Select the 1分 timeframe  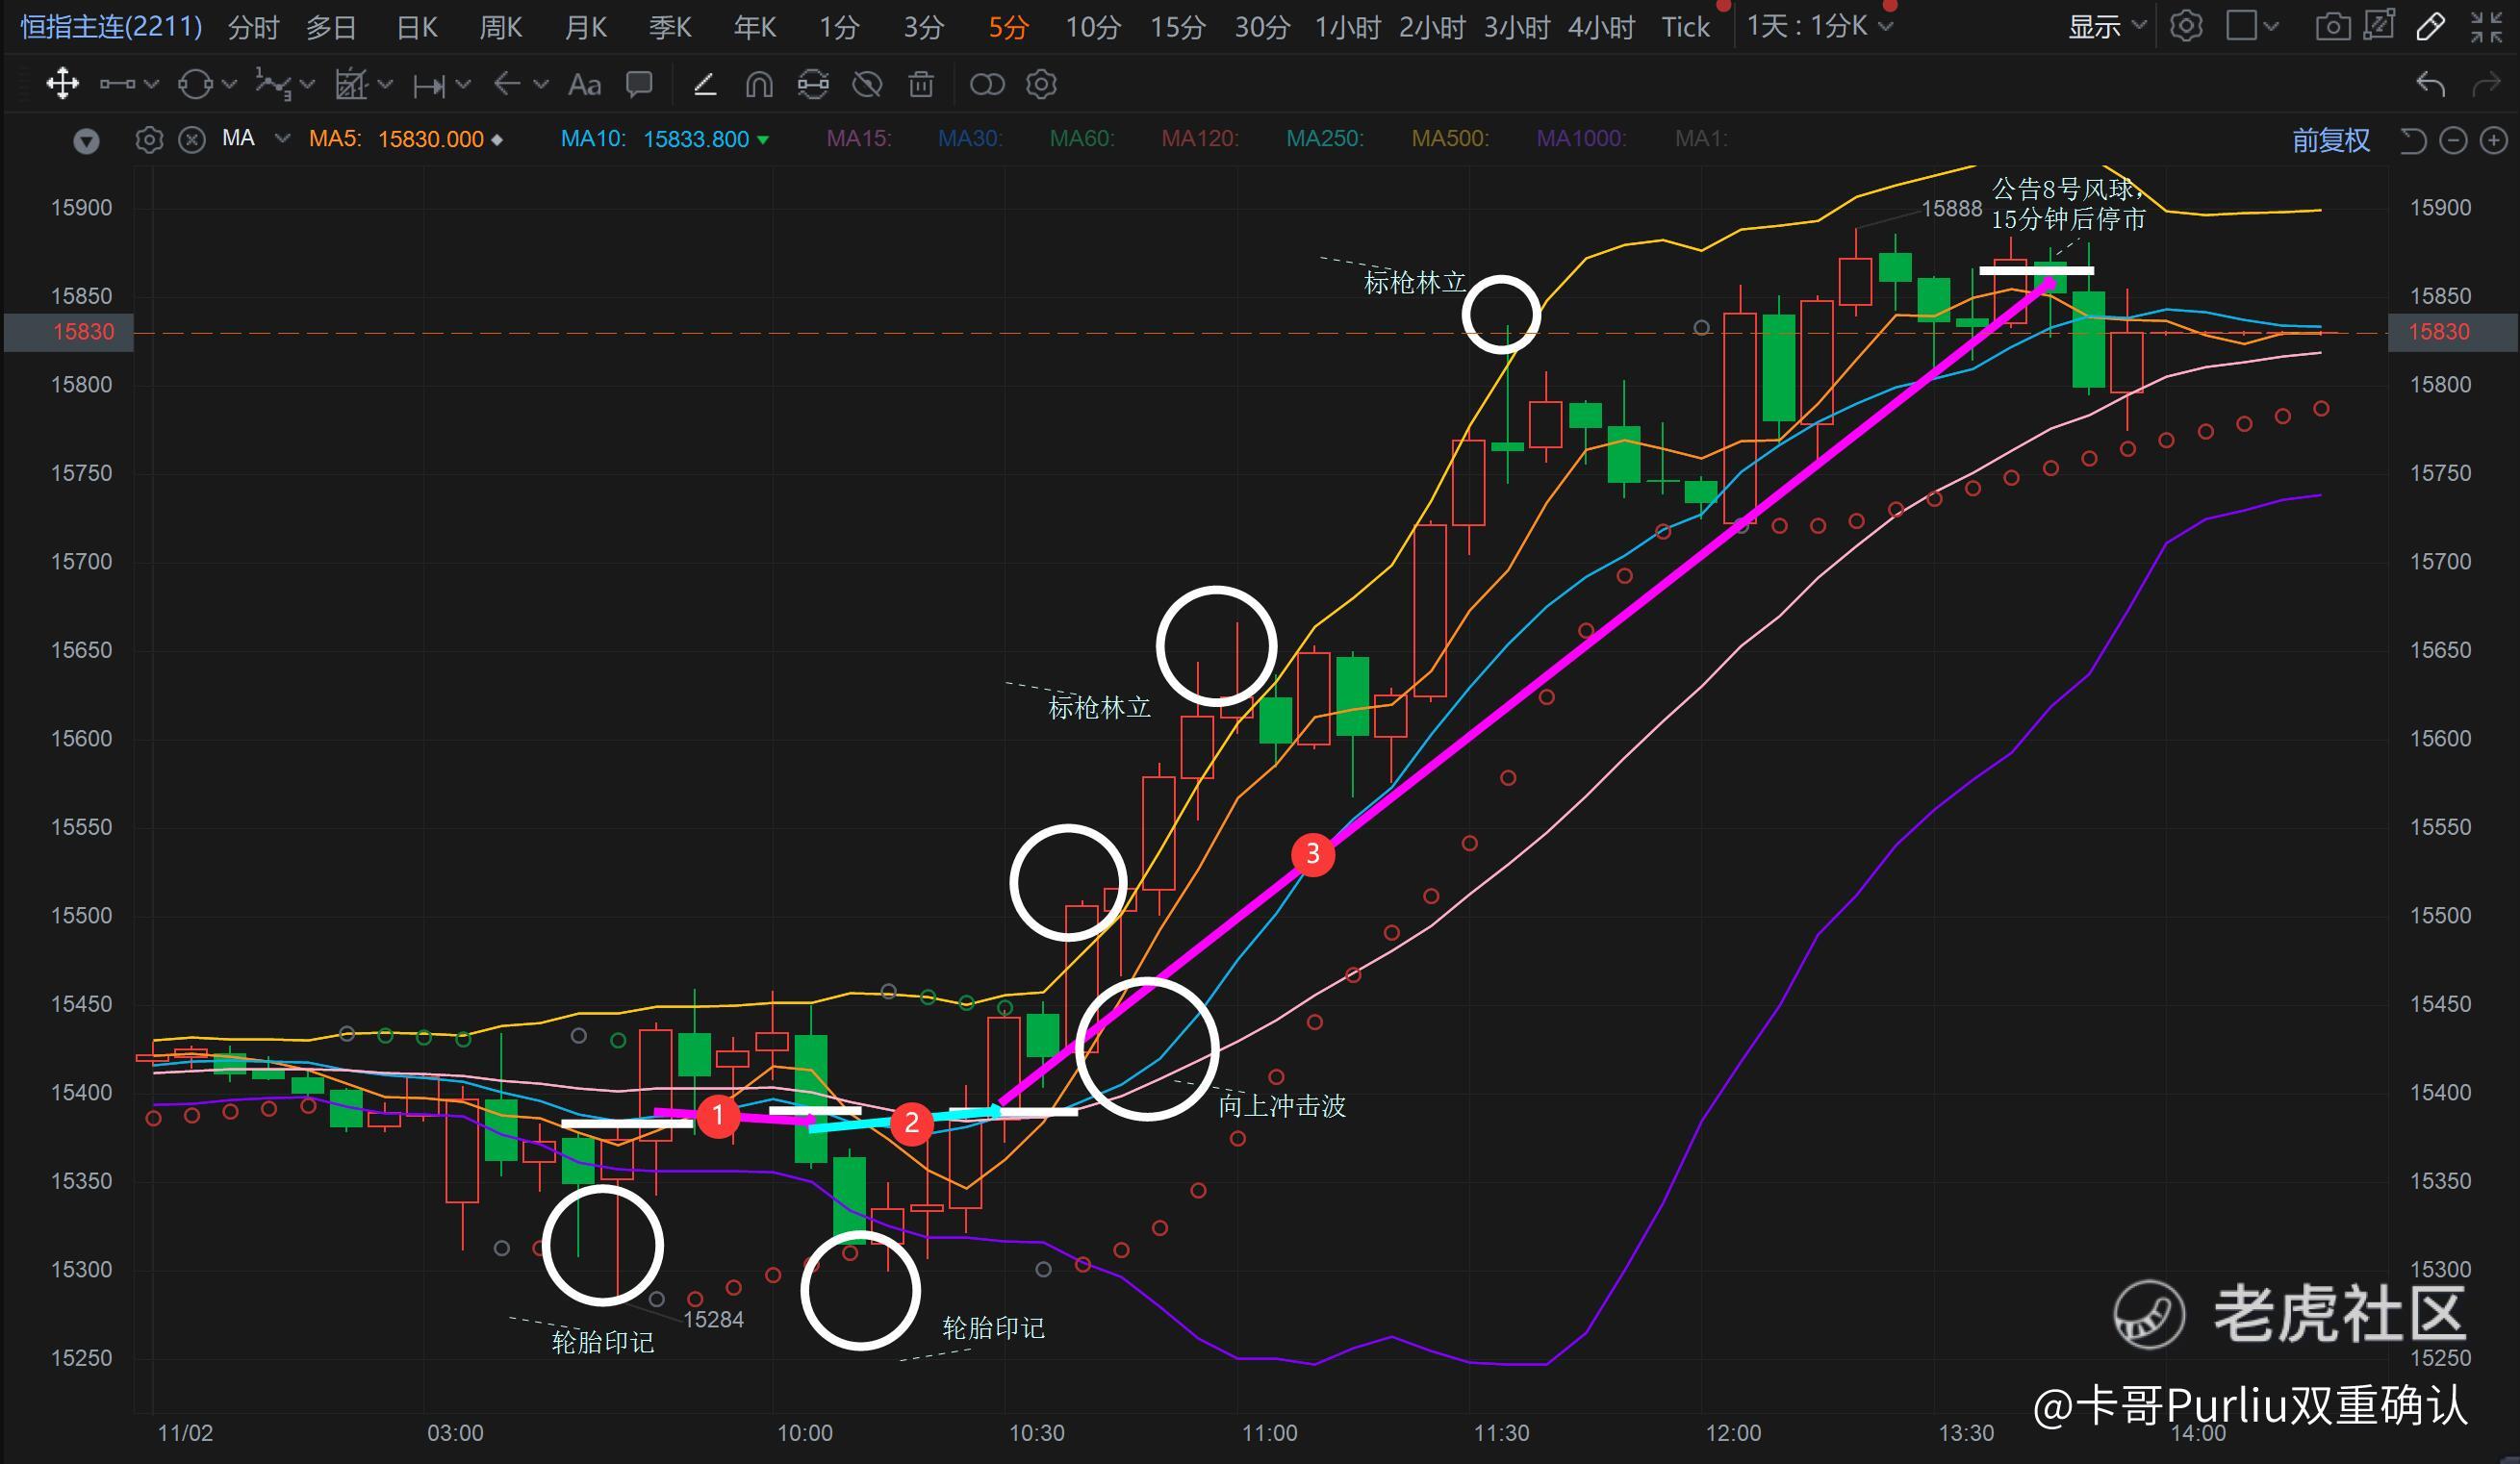pos(838,26)
